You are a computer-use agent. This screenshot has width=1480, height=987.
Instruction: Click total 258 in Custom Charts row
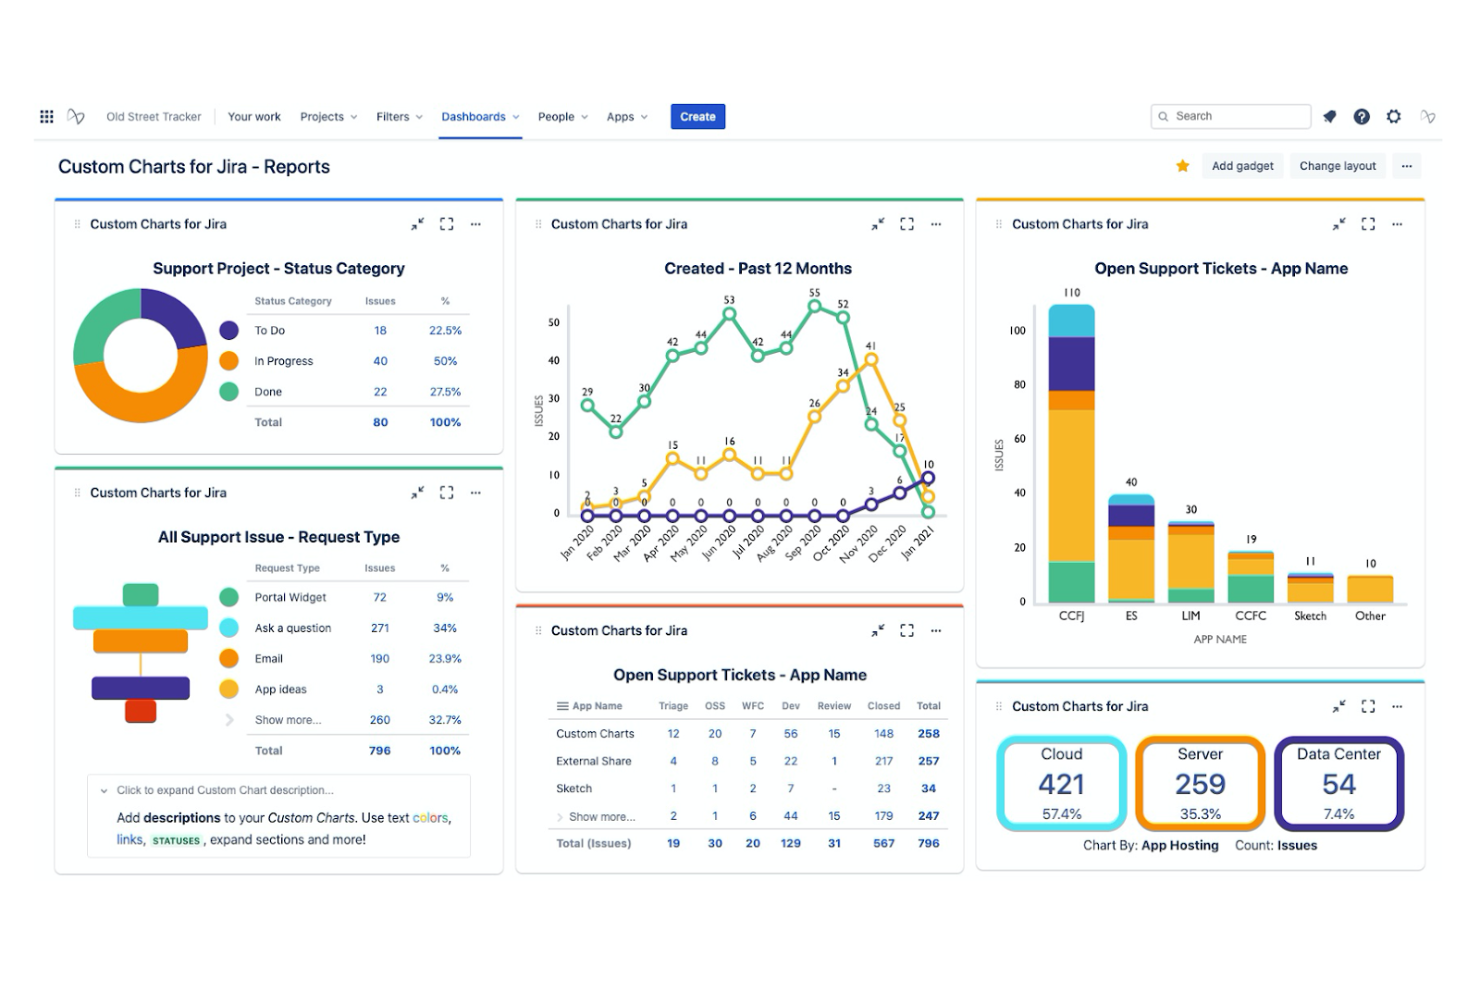click(929, 734)
